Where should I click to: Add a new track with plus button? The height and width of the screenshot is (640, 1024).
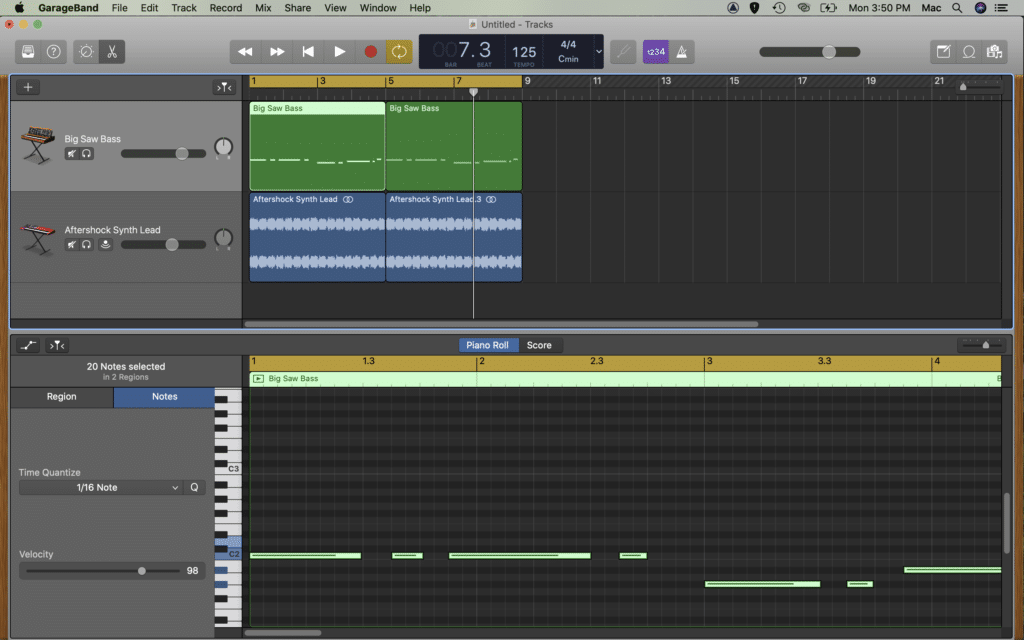(28, 87)
